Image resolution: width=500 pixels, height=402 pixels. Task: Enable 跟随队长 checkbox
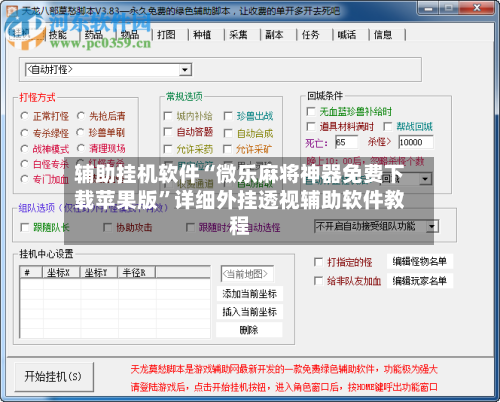point(25,228)
